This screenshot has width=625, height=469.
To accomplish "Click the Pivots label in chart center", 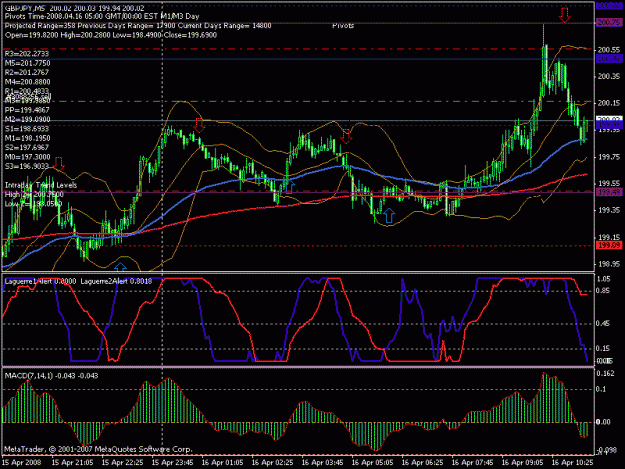I will [x=343, y=26].
